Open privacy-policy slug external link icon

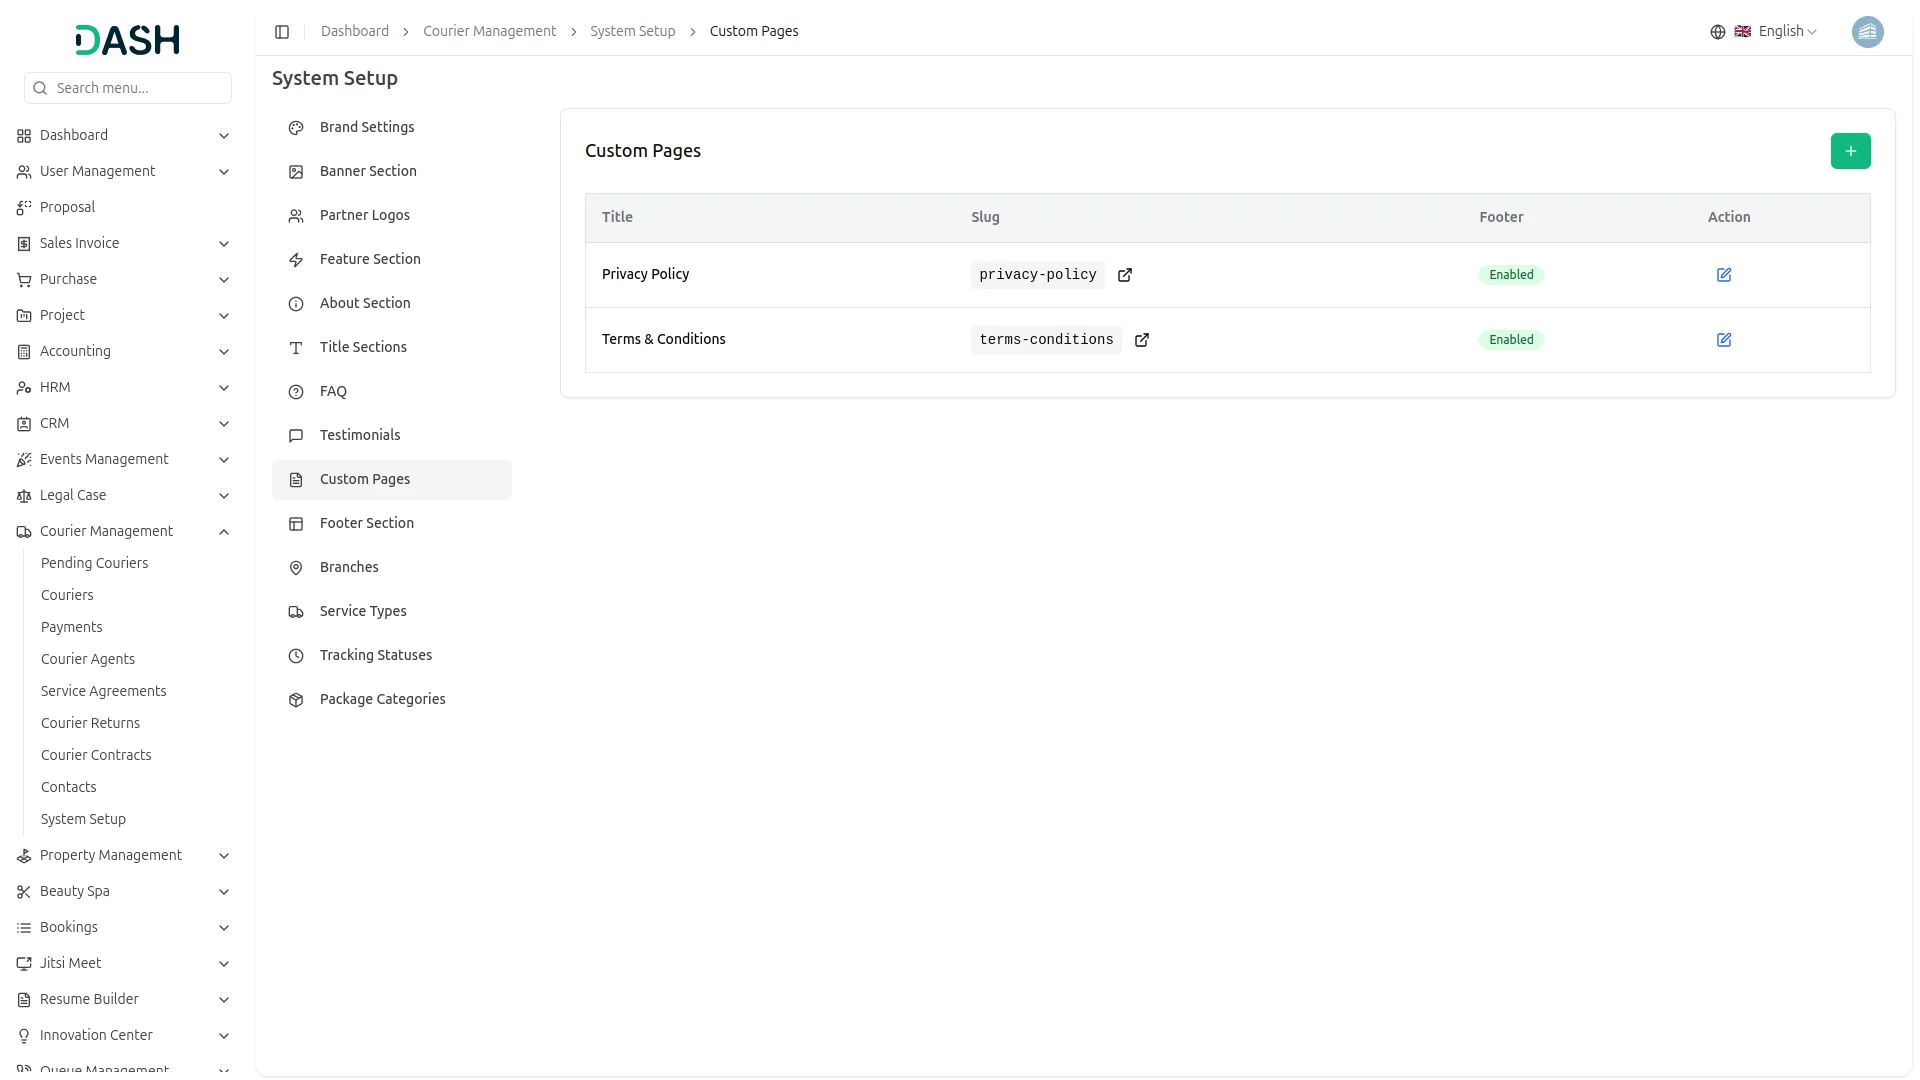coord(1125,275)
